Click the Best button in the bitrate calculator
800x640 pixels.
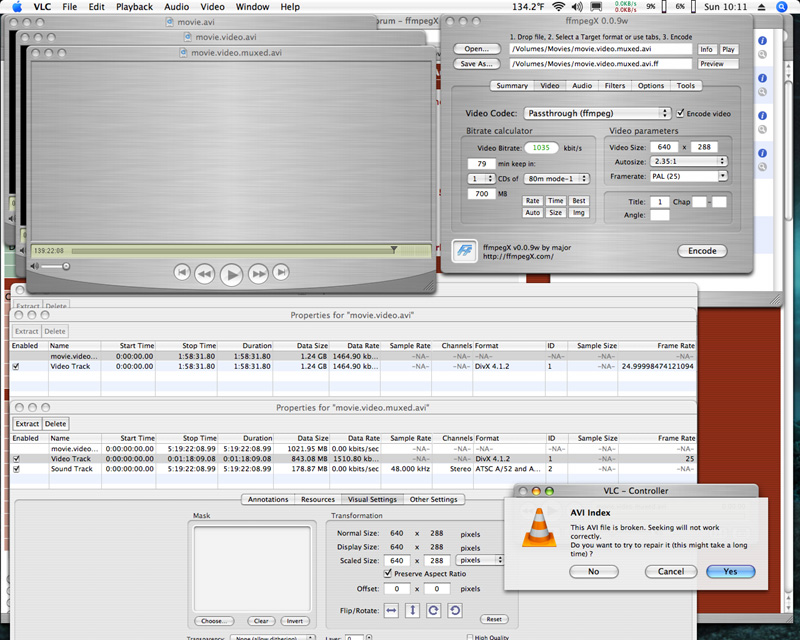(579, 201)
